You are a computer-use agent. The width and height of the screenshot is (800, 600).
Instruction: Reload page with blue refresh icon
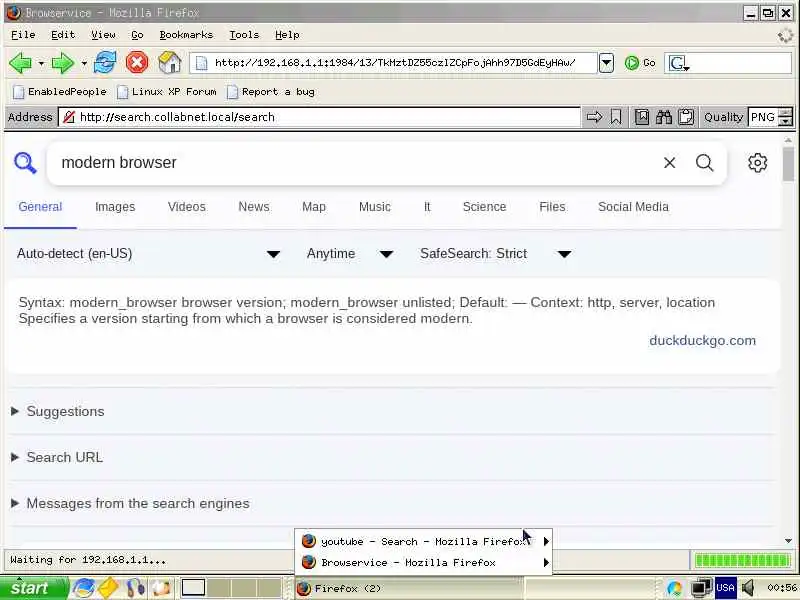(105, 63)
